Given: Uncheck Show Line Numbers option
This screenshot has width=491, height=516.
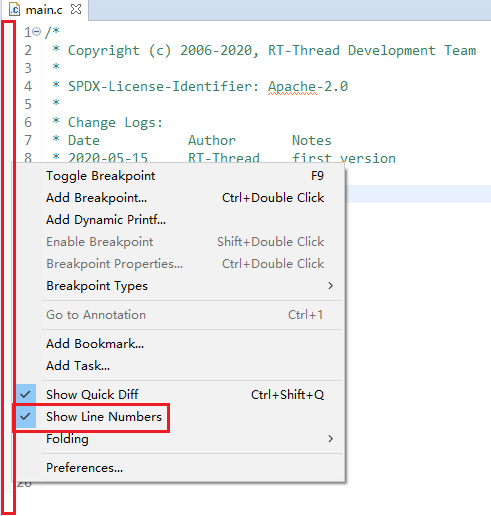Looking at the screenshot, I should 25,417.
